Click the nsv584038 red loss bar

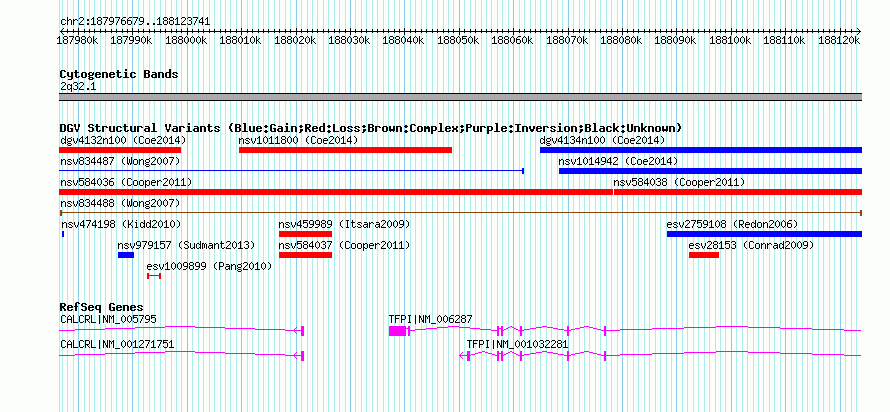point(738,192)
